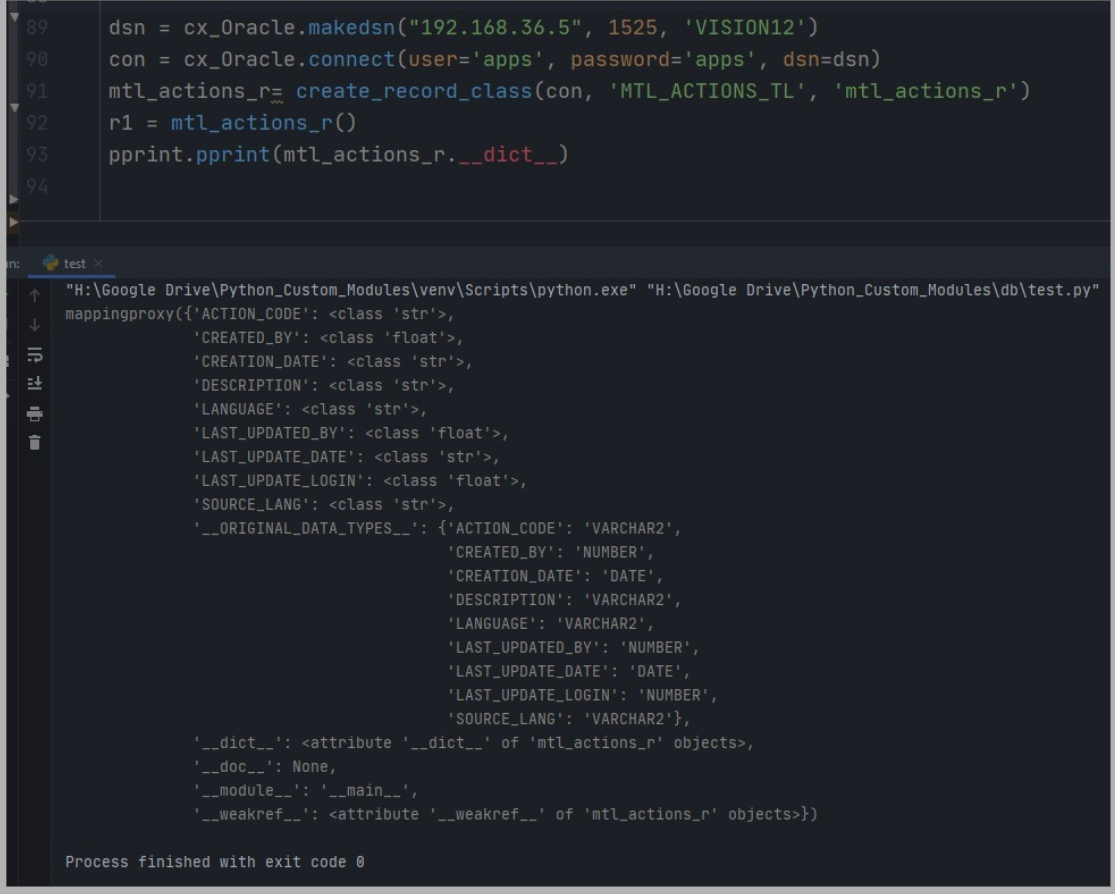This screenshot has height=894, width=1115.
Task: Close the 'test' run tab
Action: point(98,264)
